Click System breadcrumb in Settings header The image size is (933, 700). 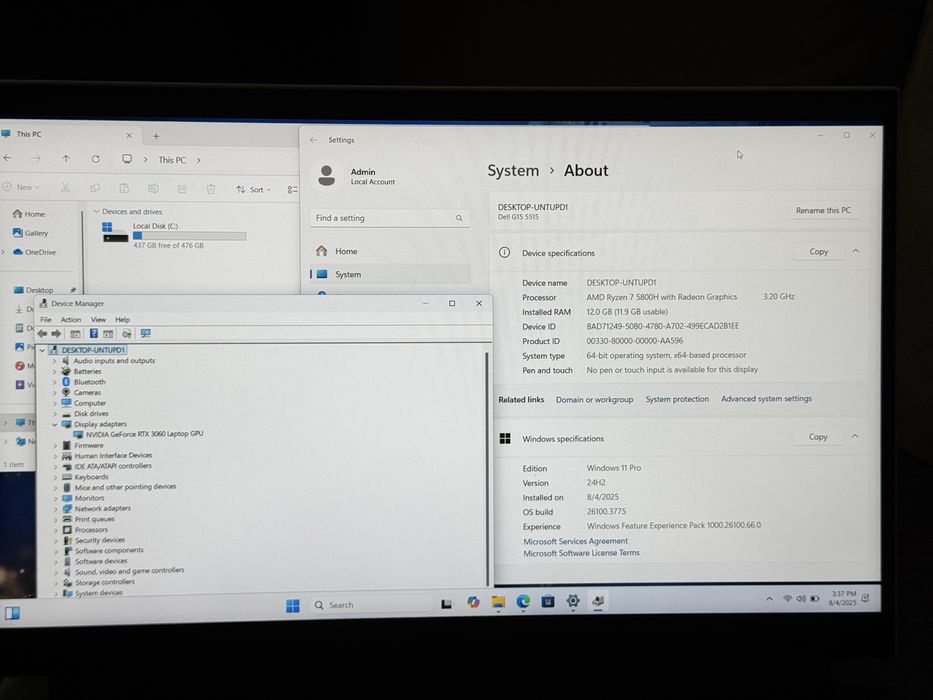(513, 170)
